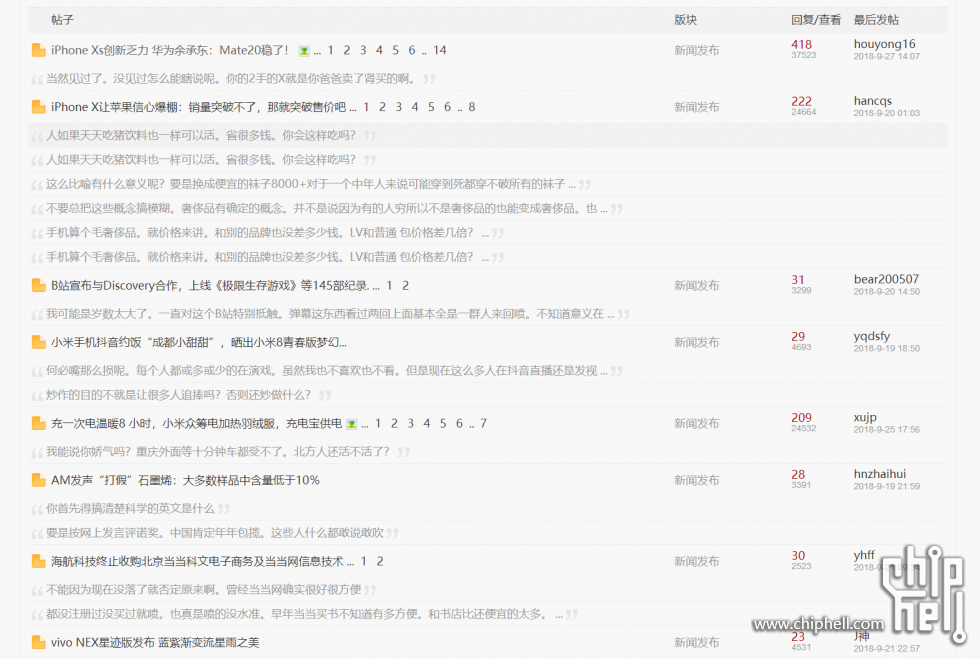The height and width of the screenshot is (659, 980).
Task: Open thread AM发声 打假 石墨烯
Action: [x=185, y=480]
